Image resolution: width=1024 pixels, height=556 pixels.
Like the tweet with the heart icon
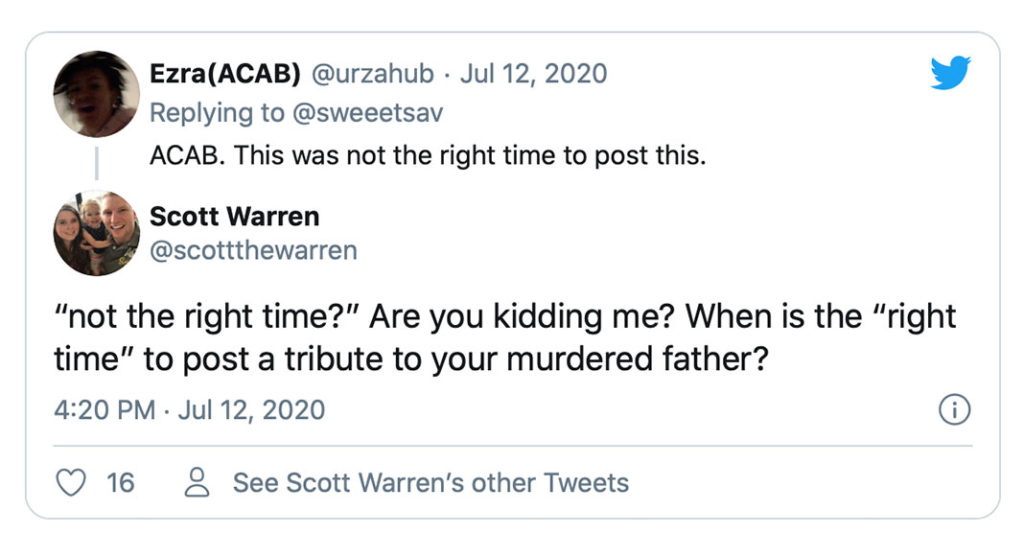pyautogui.click(x=70, y=483)
